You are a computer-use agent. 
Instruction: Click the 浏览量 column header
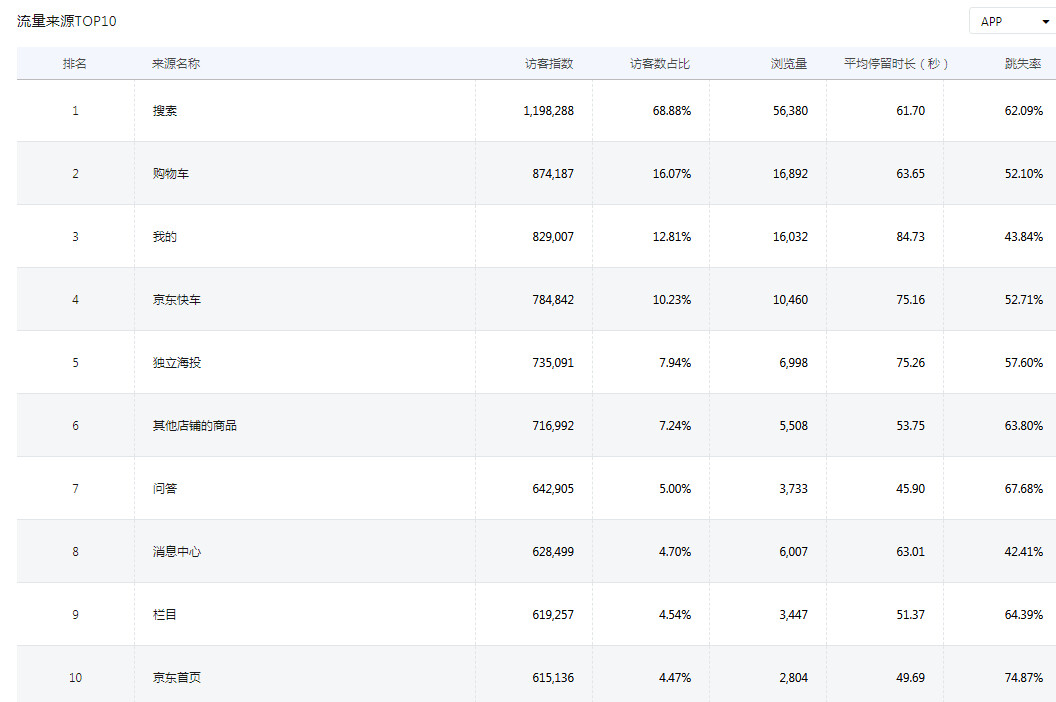pyautogui.click(x=789, y=63)
